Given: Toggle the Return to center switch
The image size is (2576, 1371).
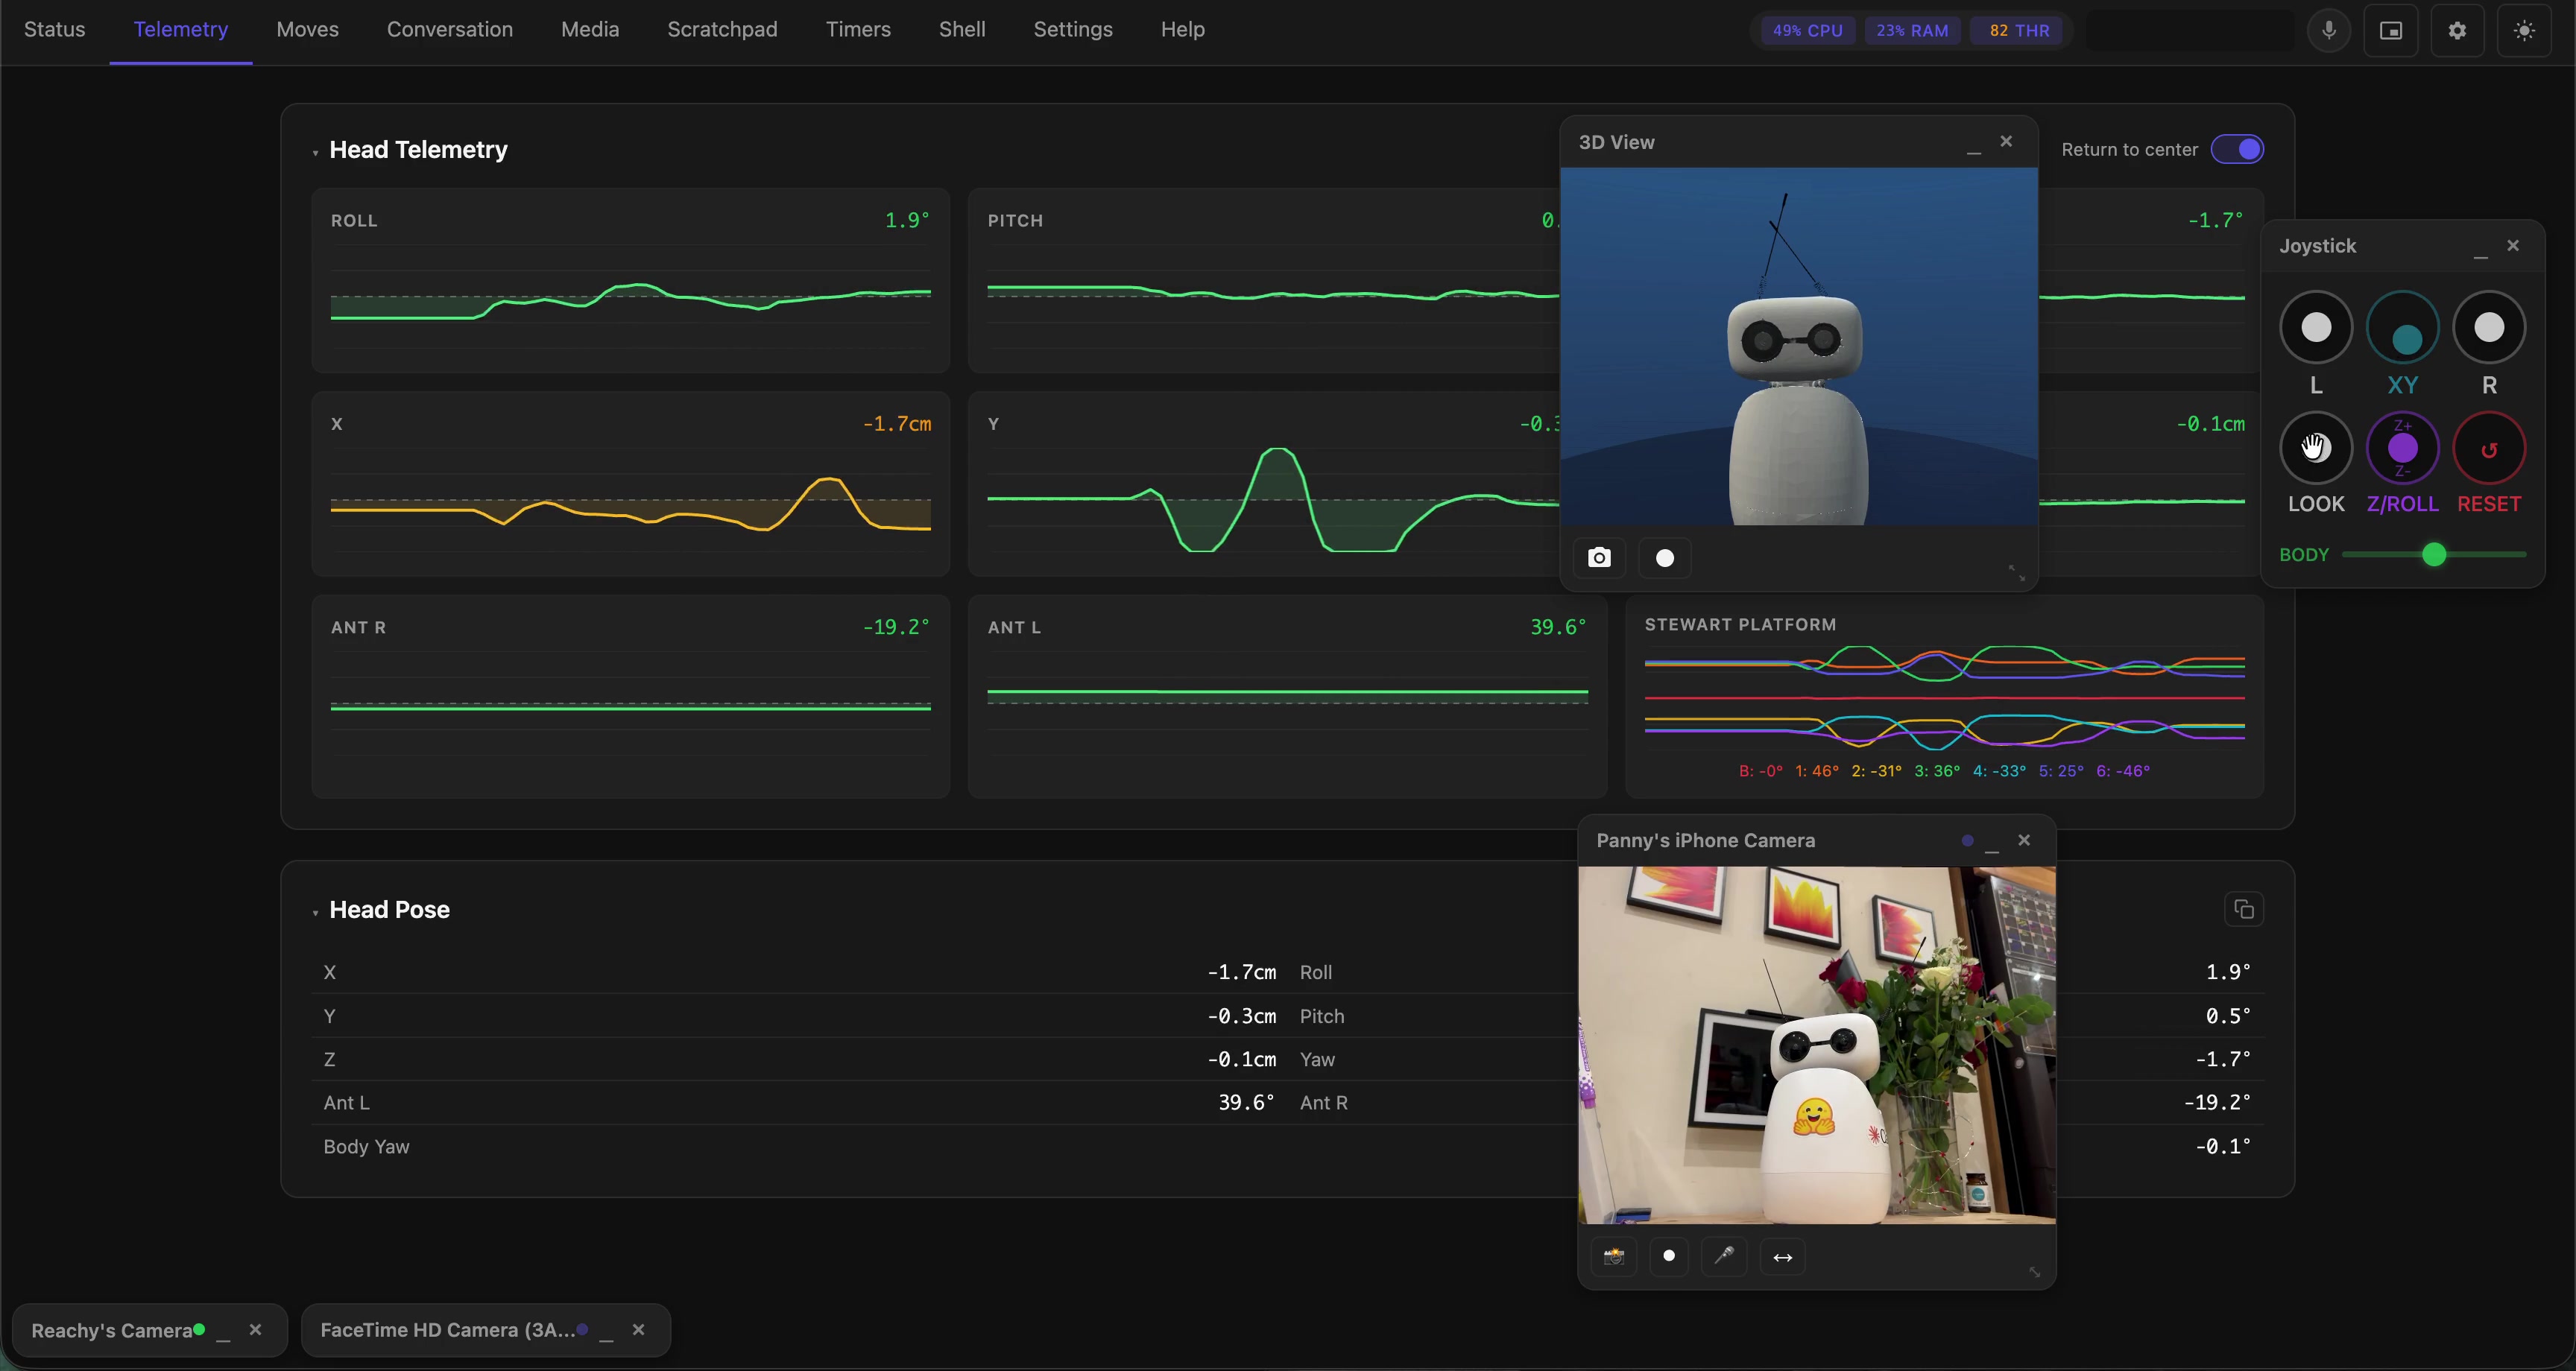Looking at the screenshot, I should click(2237, 149).
